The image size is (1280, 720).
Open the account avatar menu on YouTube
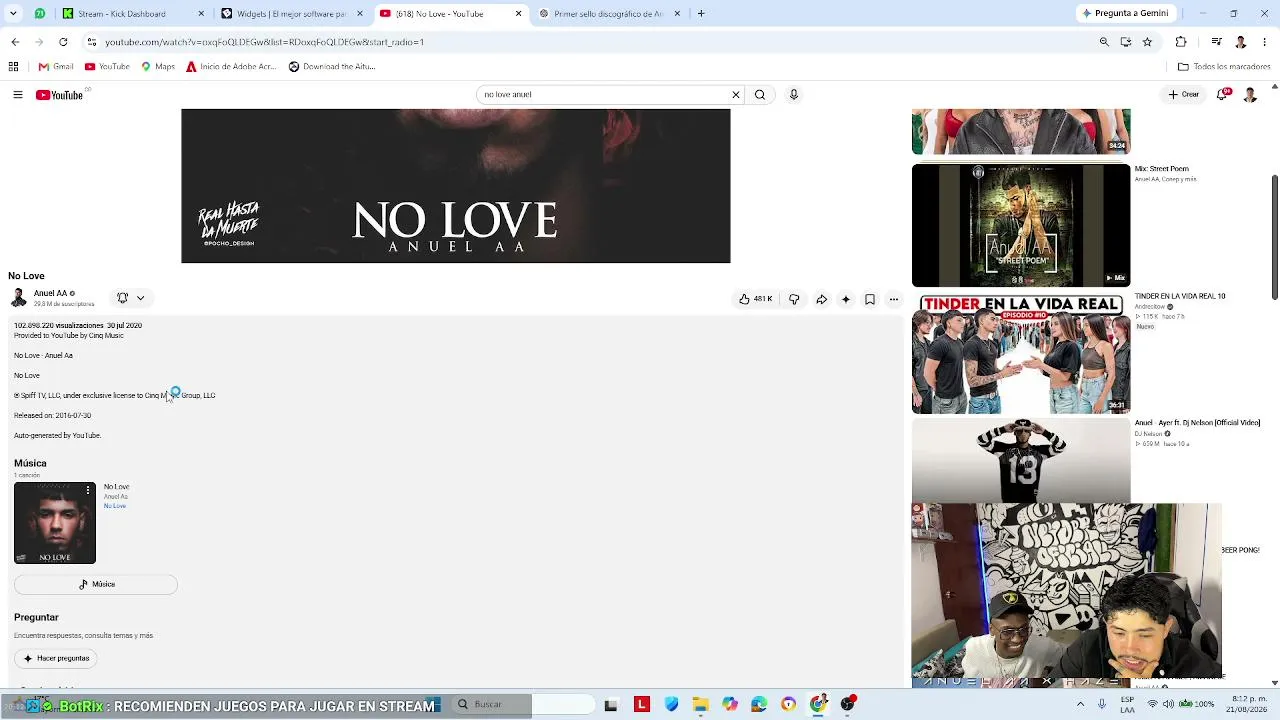point(1250,94)
